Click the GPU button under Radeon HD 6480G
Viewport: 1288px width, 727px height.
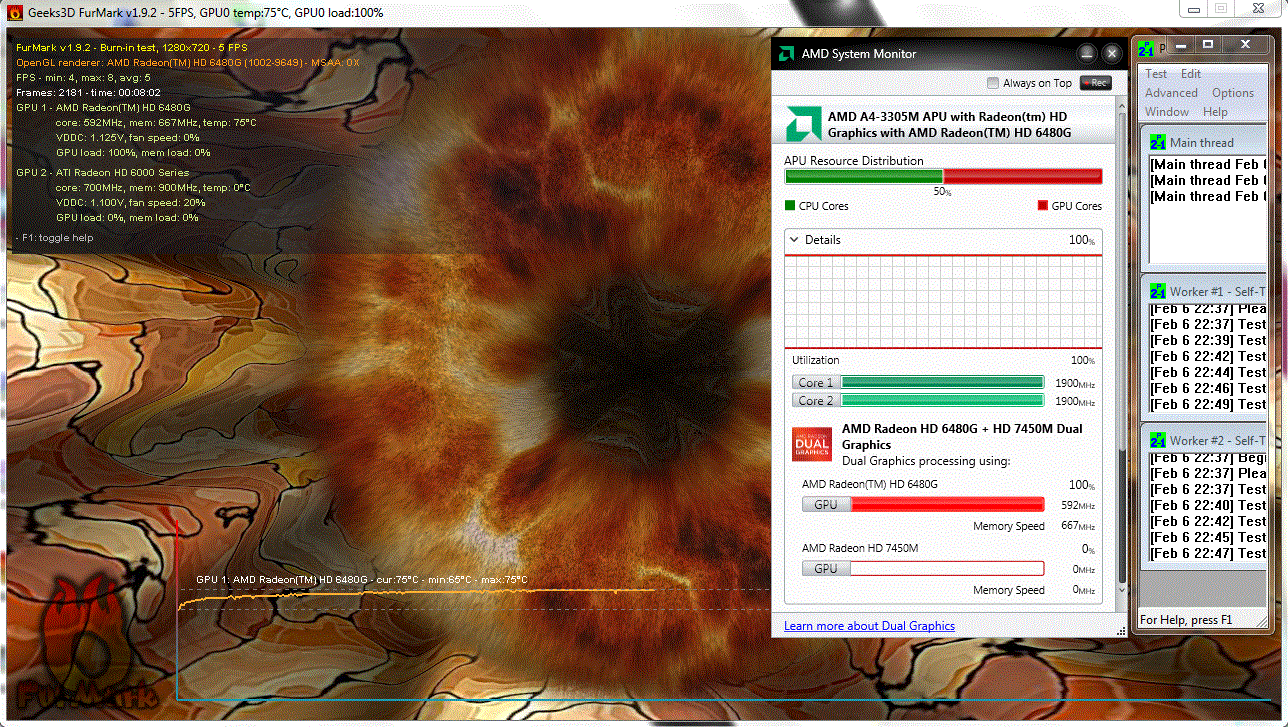[826, 504]
